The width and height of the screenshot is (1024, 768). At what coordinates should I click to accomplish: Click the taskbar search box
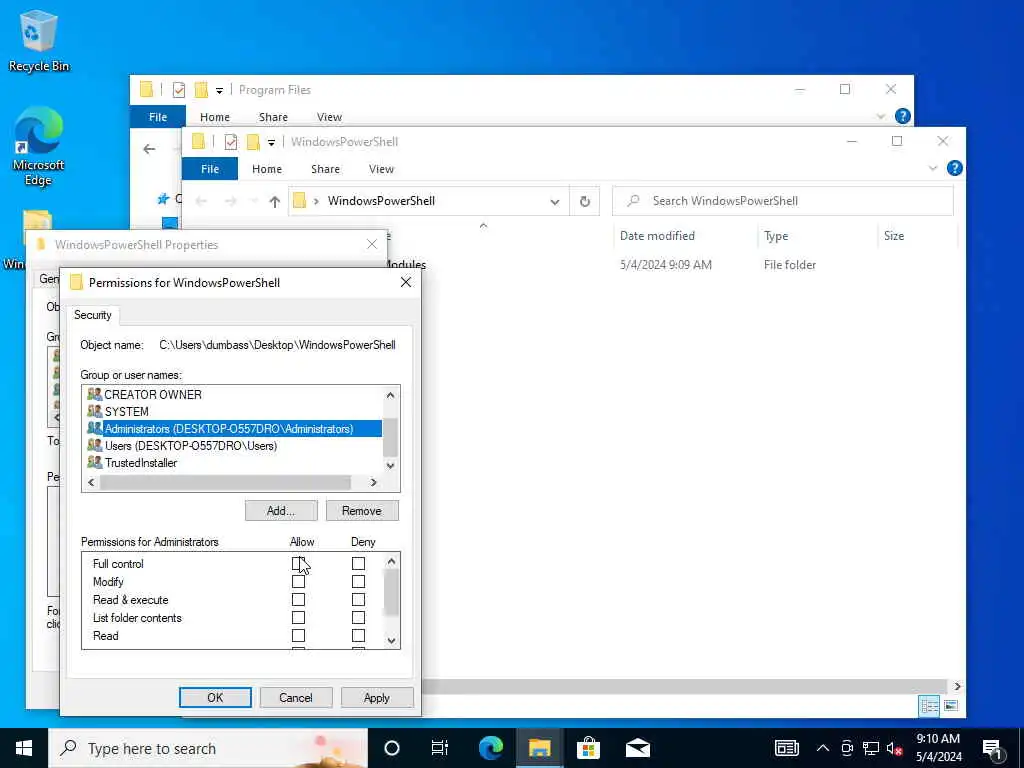[x=208, y=748]
